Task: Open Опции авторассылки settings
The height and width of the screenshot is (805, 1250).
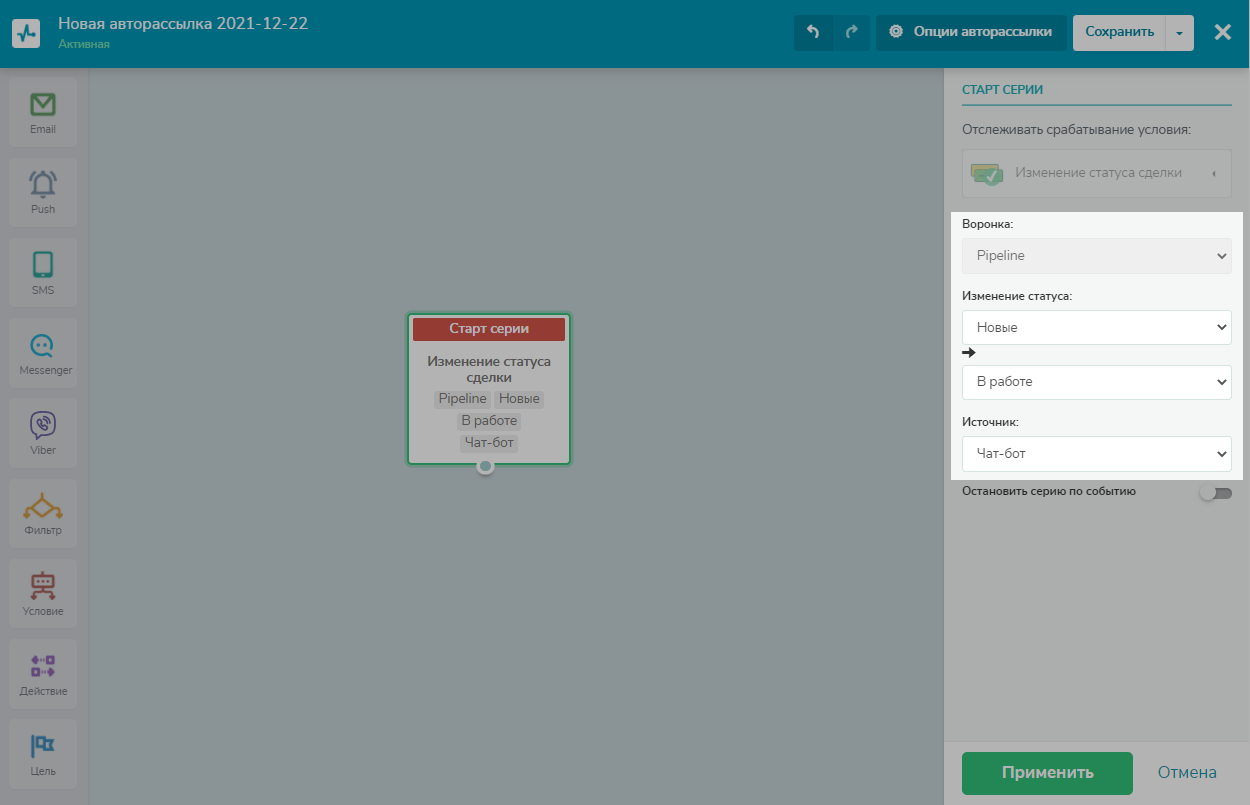Action: point(971,32)
